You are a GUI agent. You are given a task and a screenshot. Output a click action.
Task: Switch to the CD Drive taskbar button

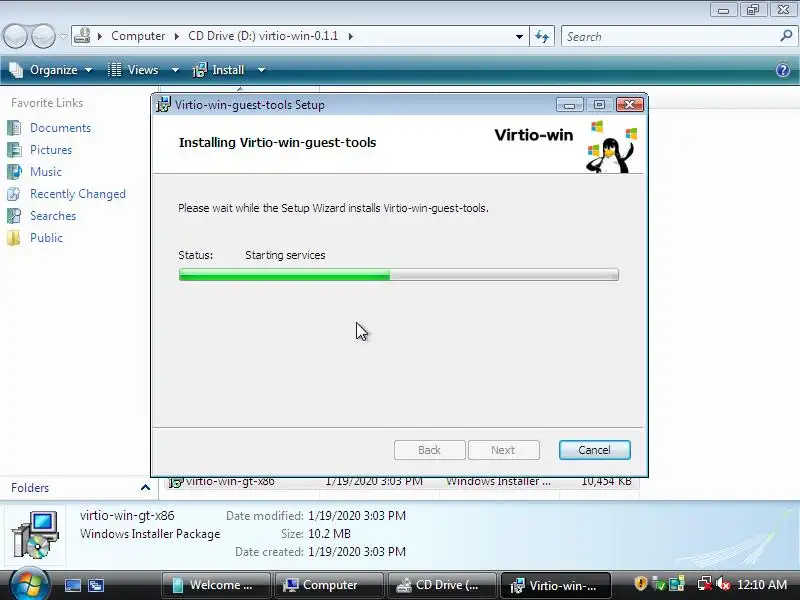442,585
